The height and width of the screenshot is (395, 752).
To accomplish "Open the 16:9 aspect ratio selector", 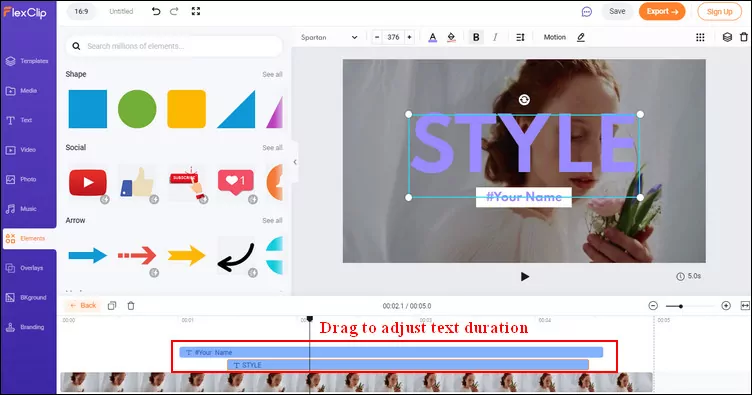I will 81,12.
